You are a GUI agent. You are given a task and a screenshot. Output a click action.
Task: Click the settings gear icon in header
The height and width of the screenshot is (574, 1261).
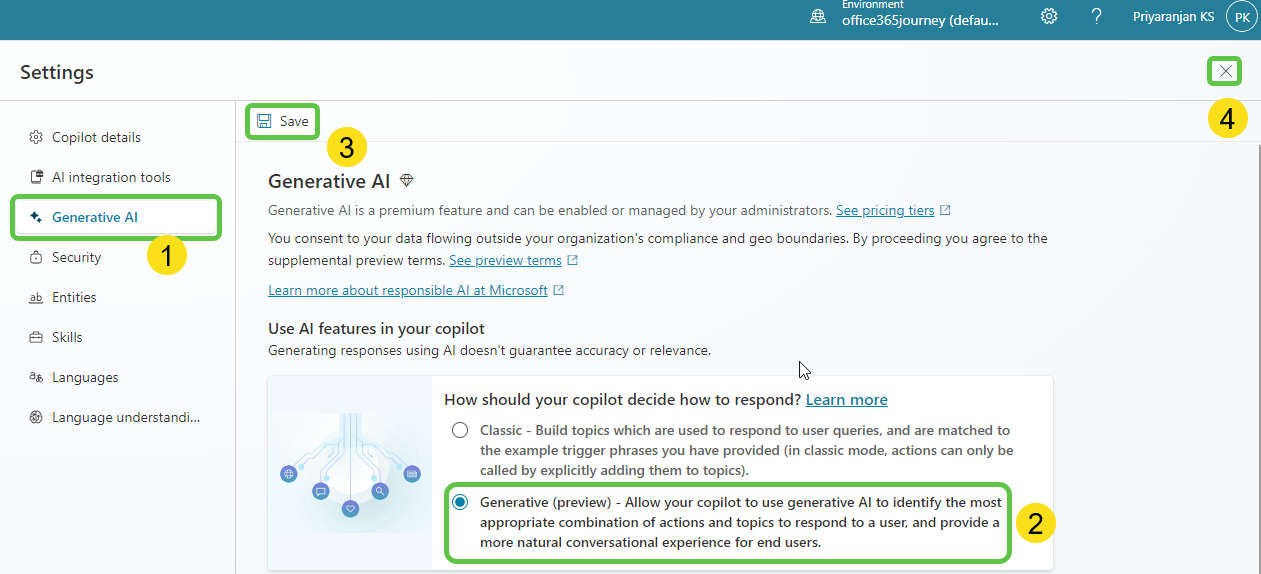point(1049,16)
